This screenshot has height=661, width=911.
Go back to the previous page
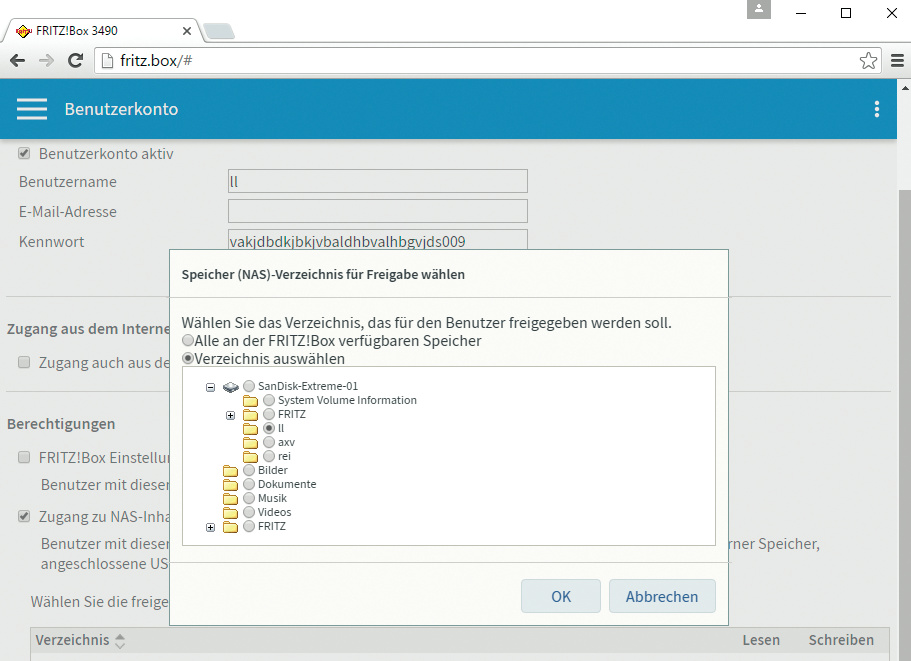tap(18, 61)
